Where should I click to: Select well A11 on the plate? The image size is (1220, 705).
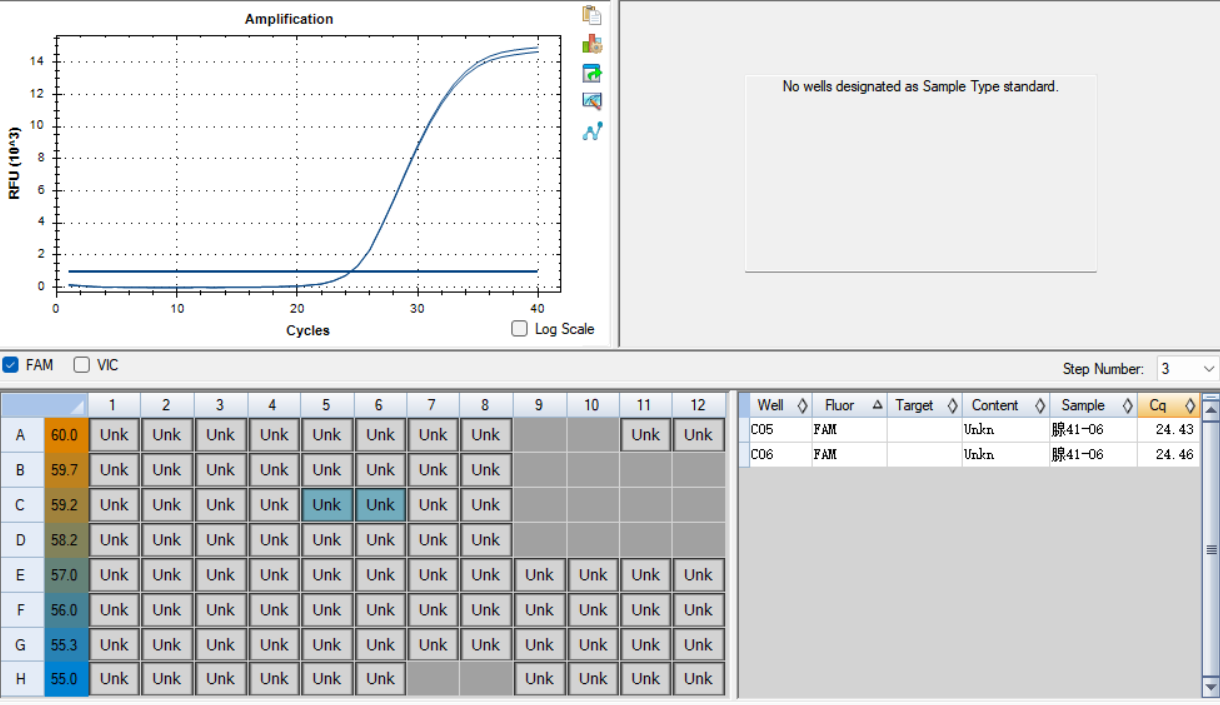point(646,435)
